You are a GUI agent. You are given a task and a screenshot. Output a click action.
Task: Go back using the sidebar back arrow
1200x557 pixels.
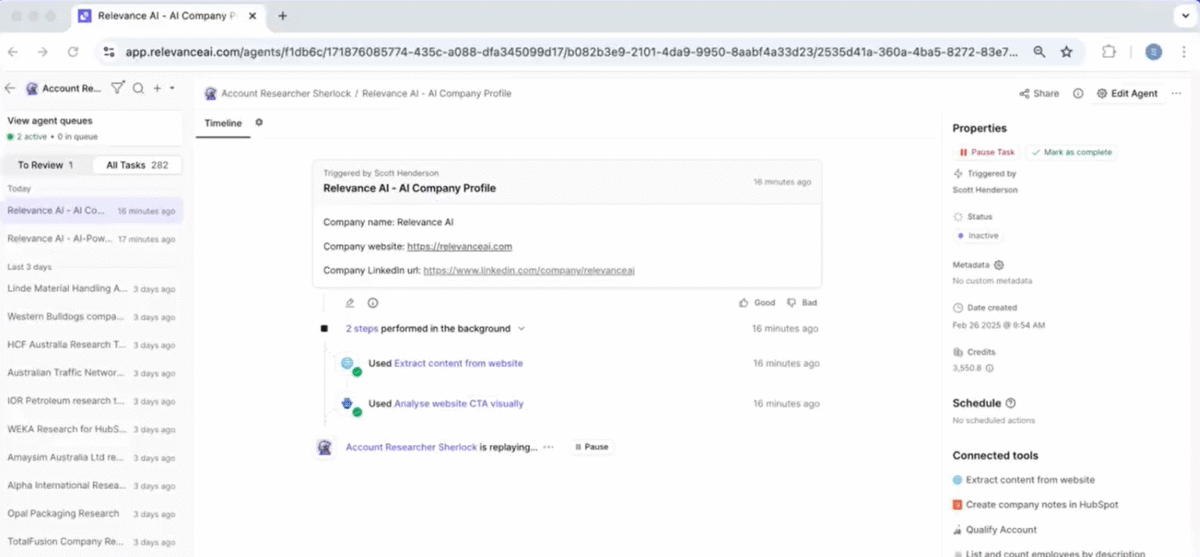(x=10, y=88)
